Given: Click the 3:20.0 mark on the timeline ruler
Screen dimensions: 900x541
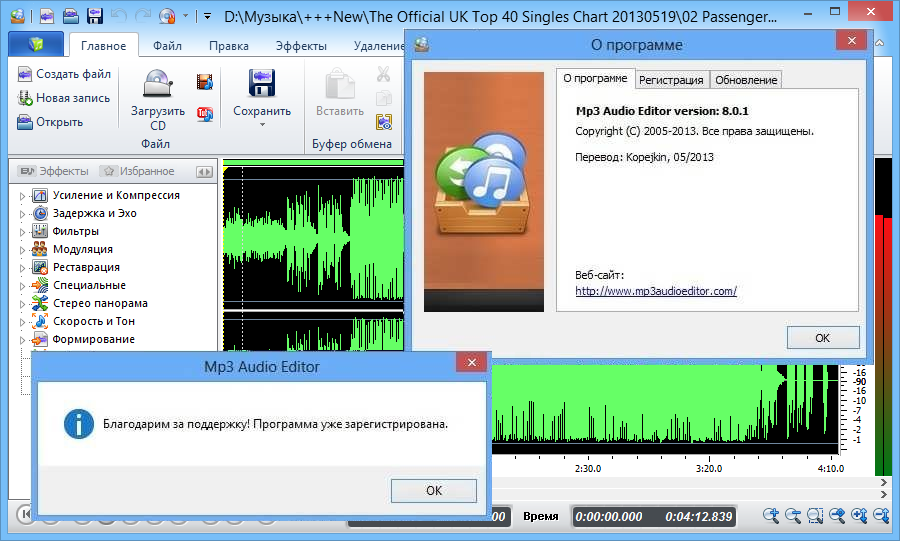Looking at the screenshot, I should click(x=709, y=468).
